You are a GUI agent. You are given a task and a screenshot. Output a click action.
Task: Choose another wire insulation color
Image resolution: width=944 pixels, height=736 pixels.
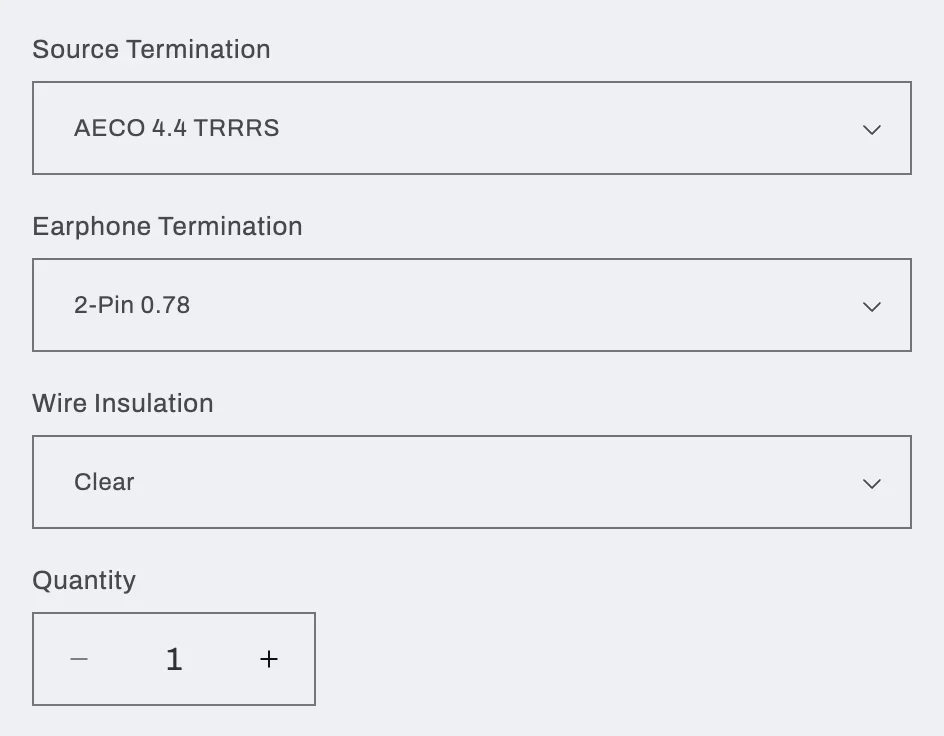tap(471, 482)
